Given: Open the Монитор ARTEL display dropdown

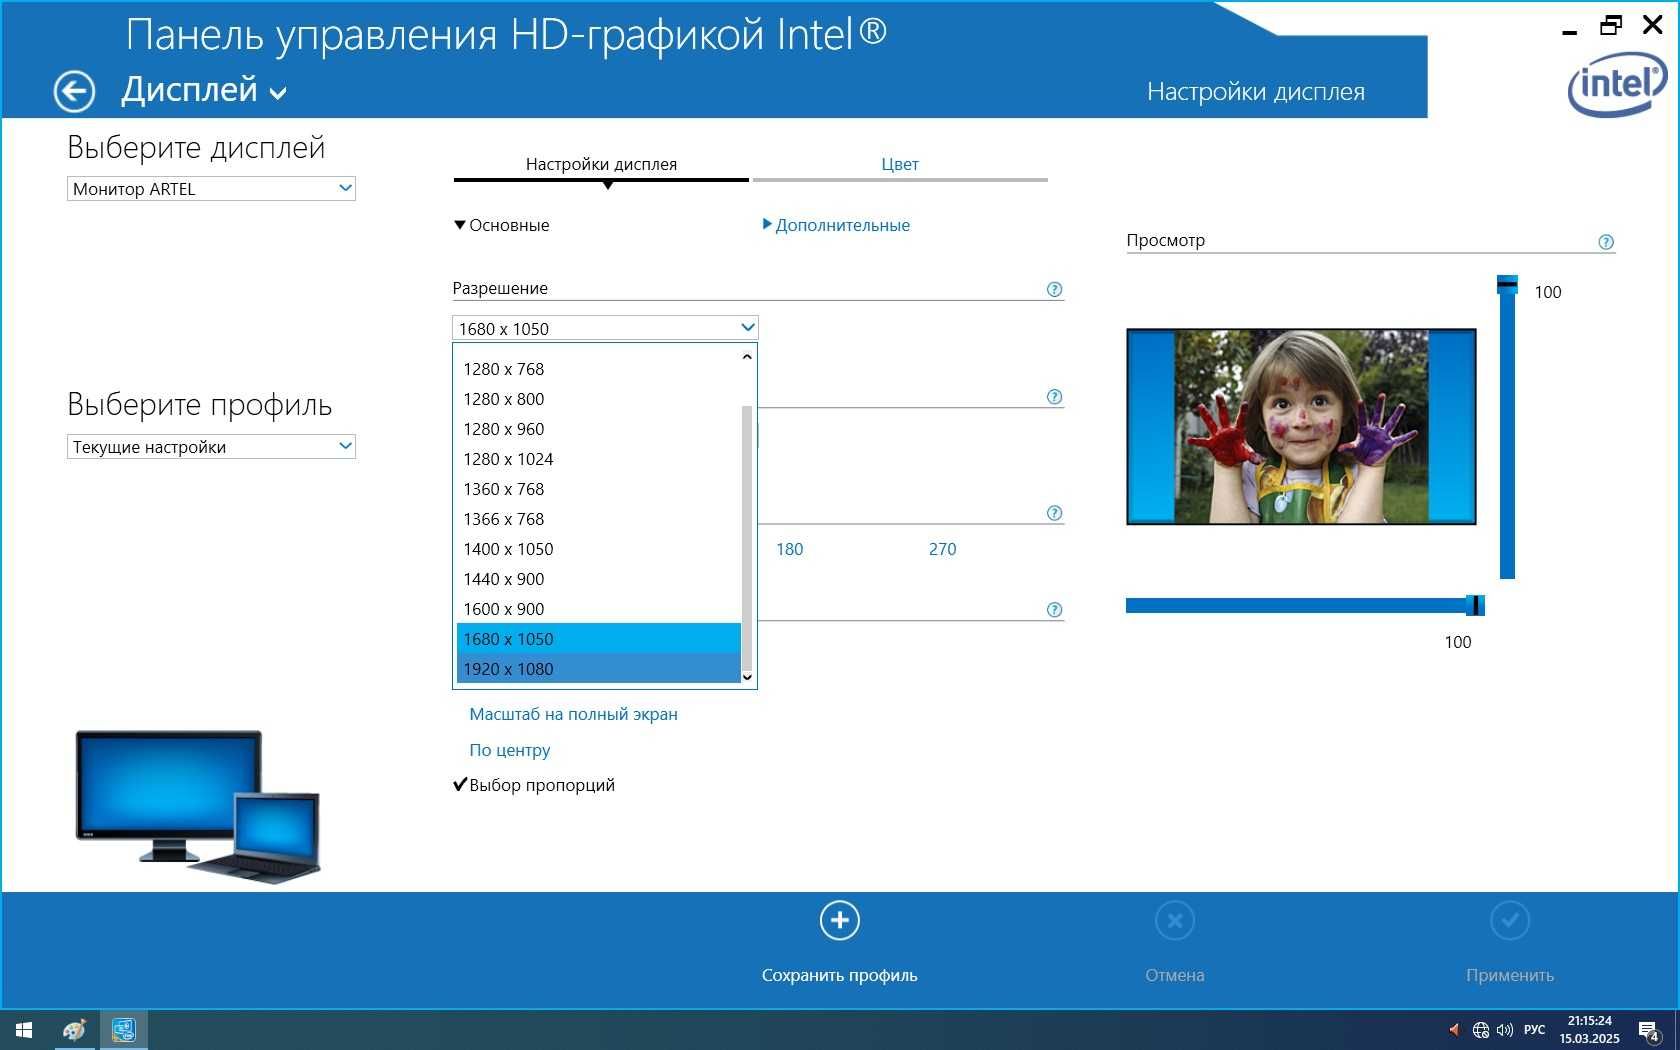Looking at the screenshot, I should coord(211,188).
